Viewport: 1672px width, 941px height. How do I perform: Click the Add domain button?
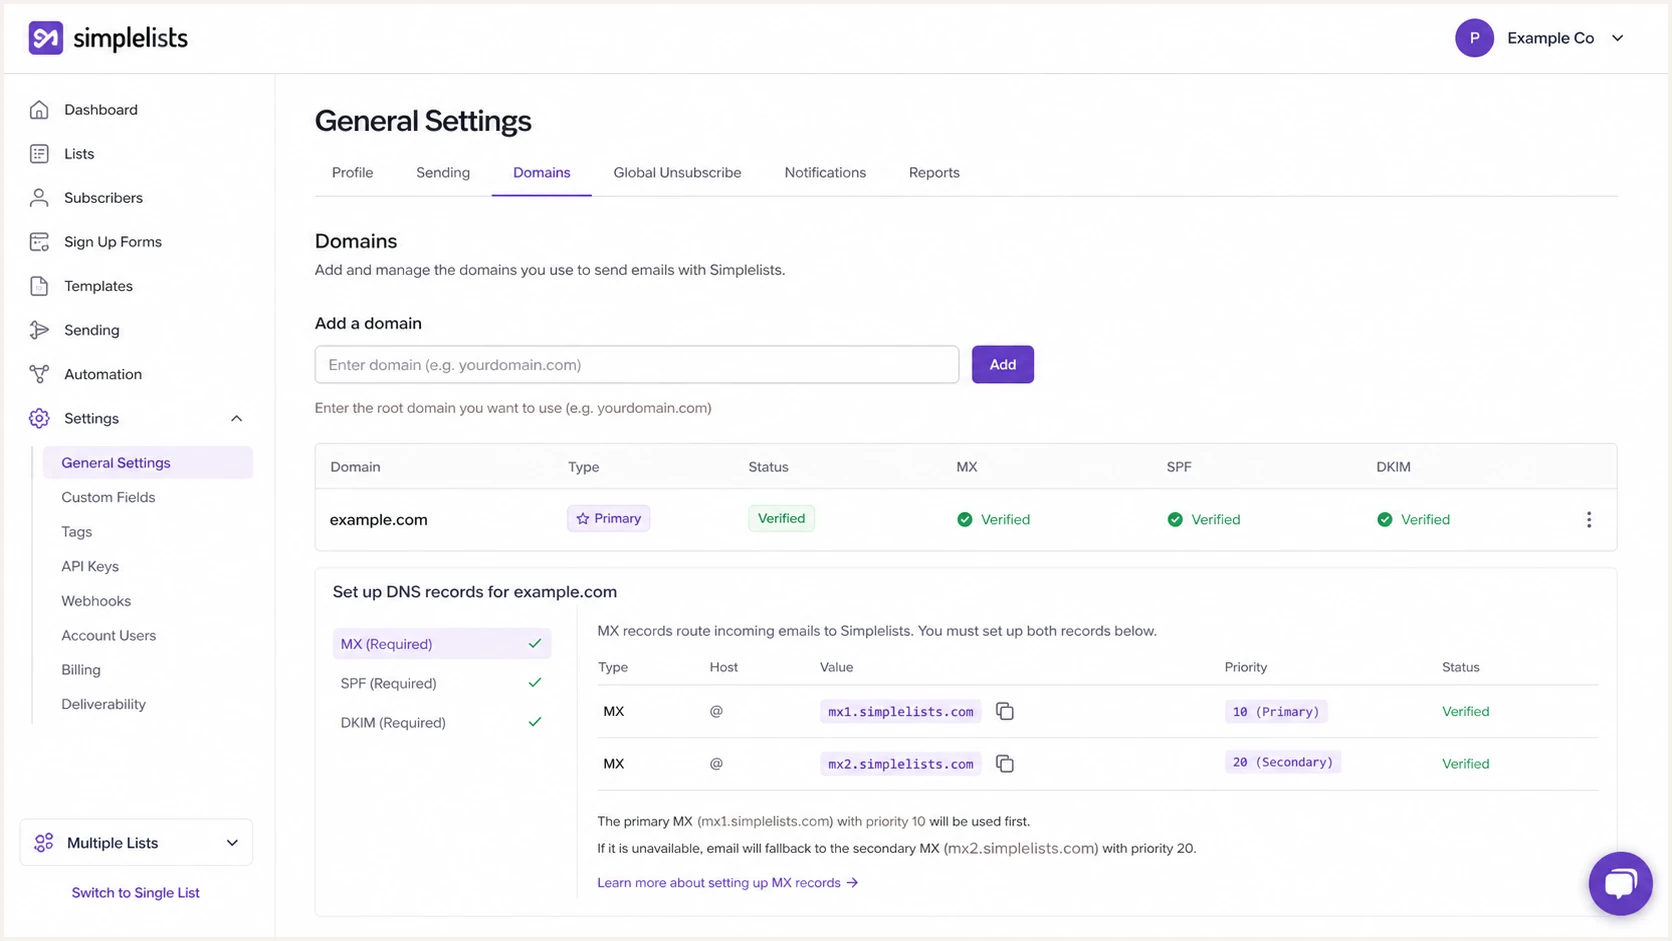click(1002, 365)
